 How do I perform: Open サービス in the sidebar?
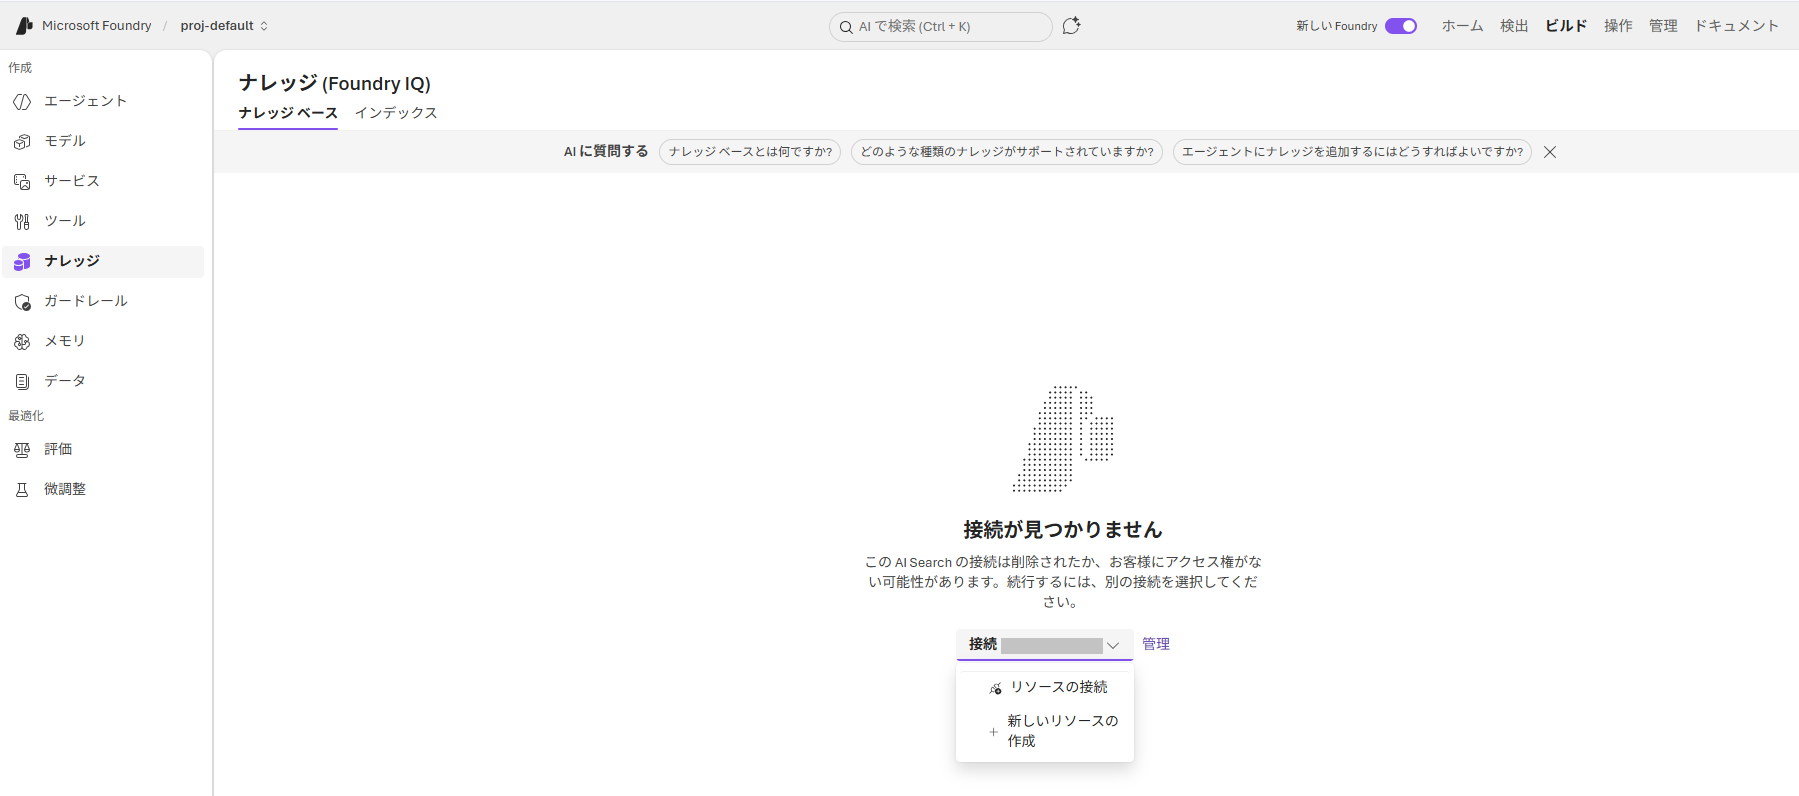pos(104,182)
